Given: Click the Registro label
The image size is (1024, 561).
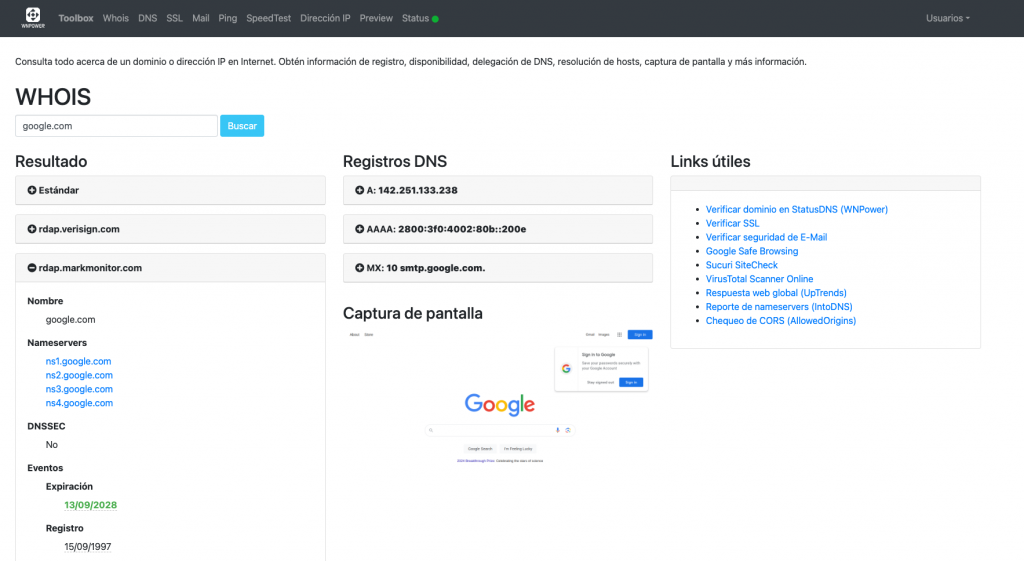Looking at the screenshot, I should pos(65,528).
